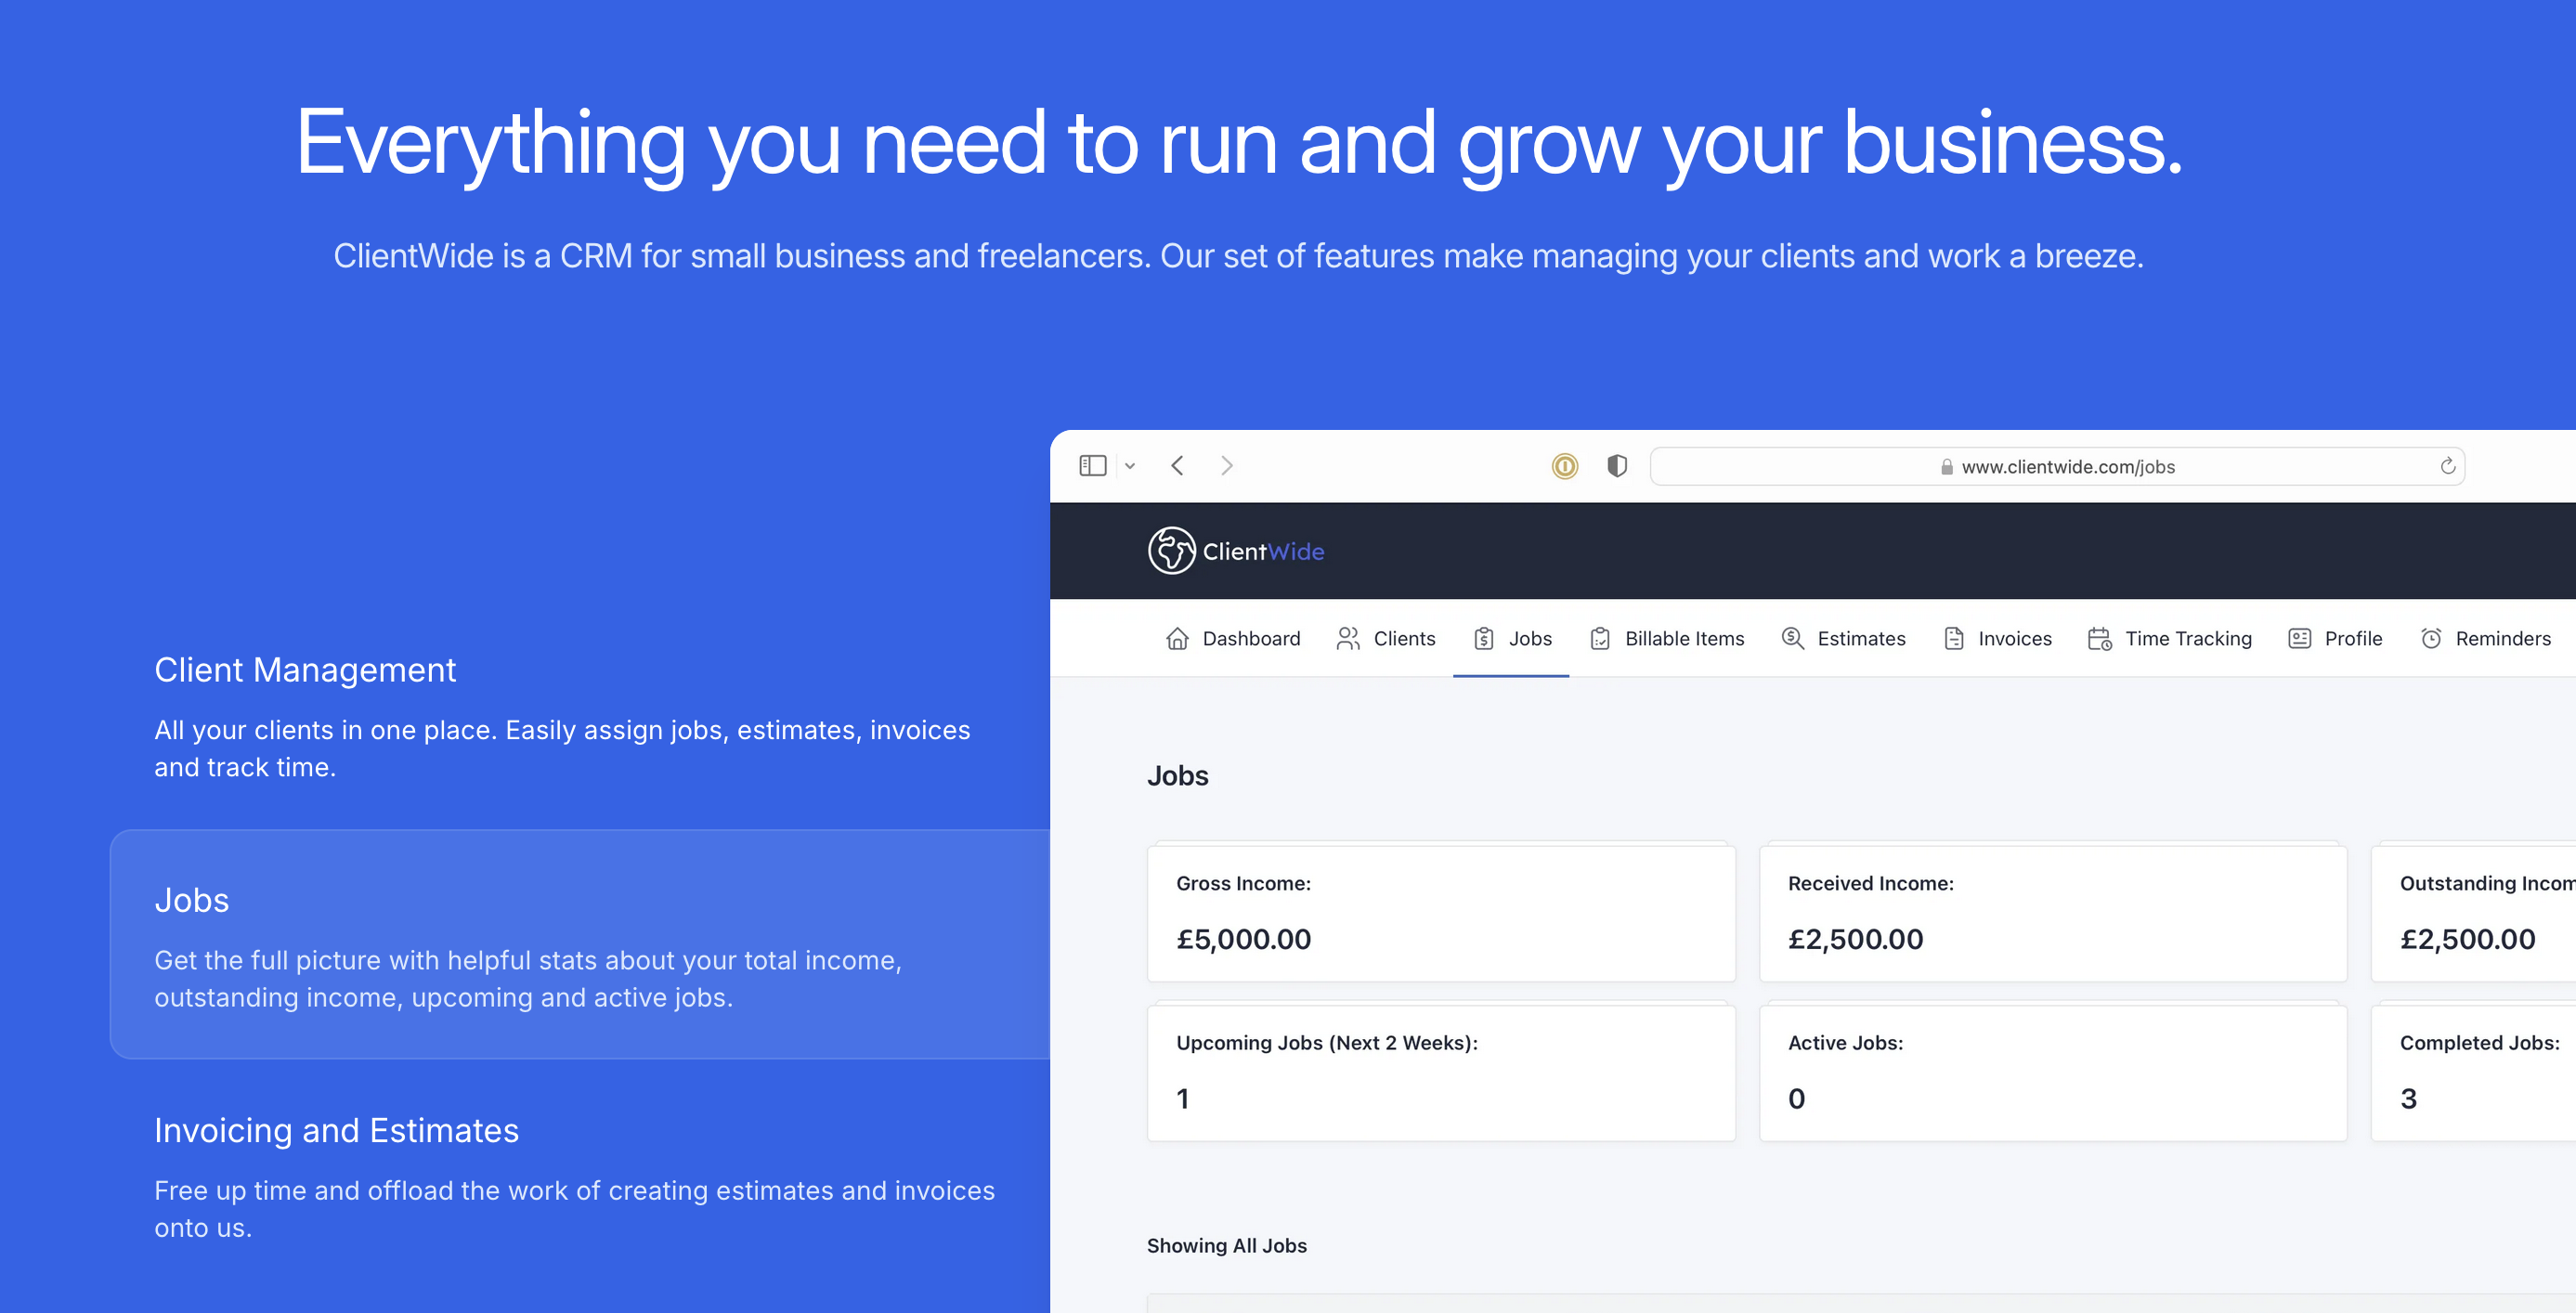Viewport: 2576px width, 1313px height.
Task: Click the Reminders clock icon
Action: pyautogui.click(x=2431, y=639)
